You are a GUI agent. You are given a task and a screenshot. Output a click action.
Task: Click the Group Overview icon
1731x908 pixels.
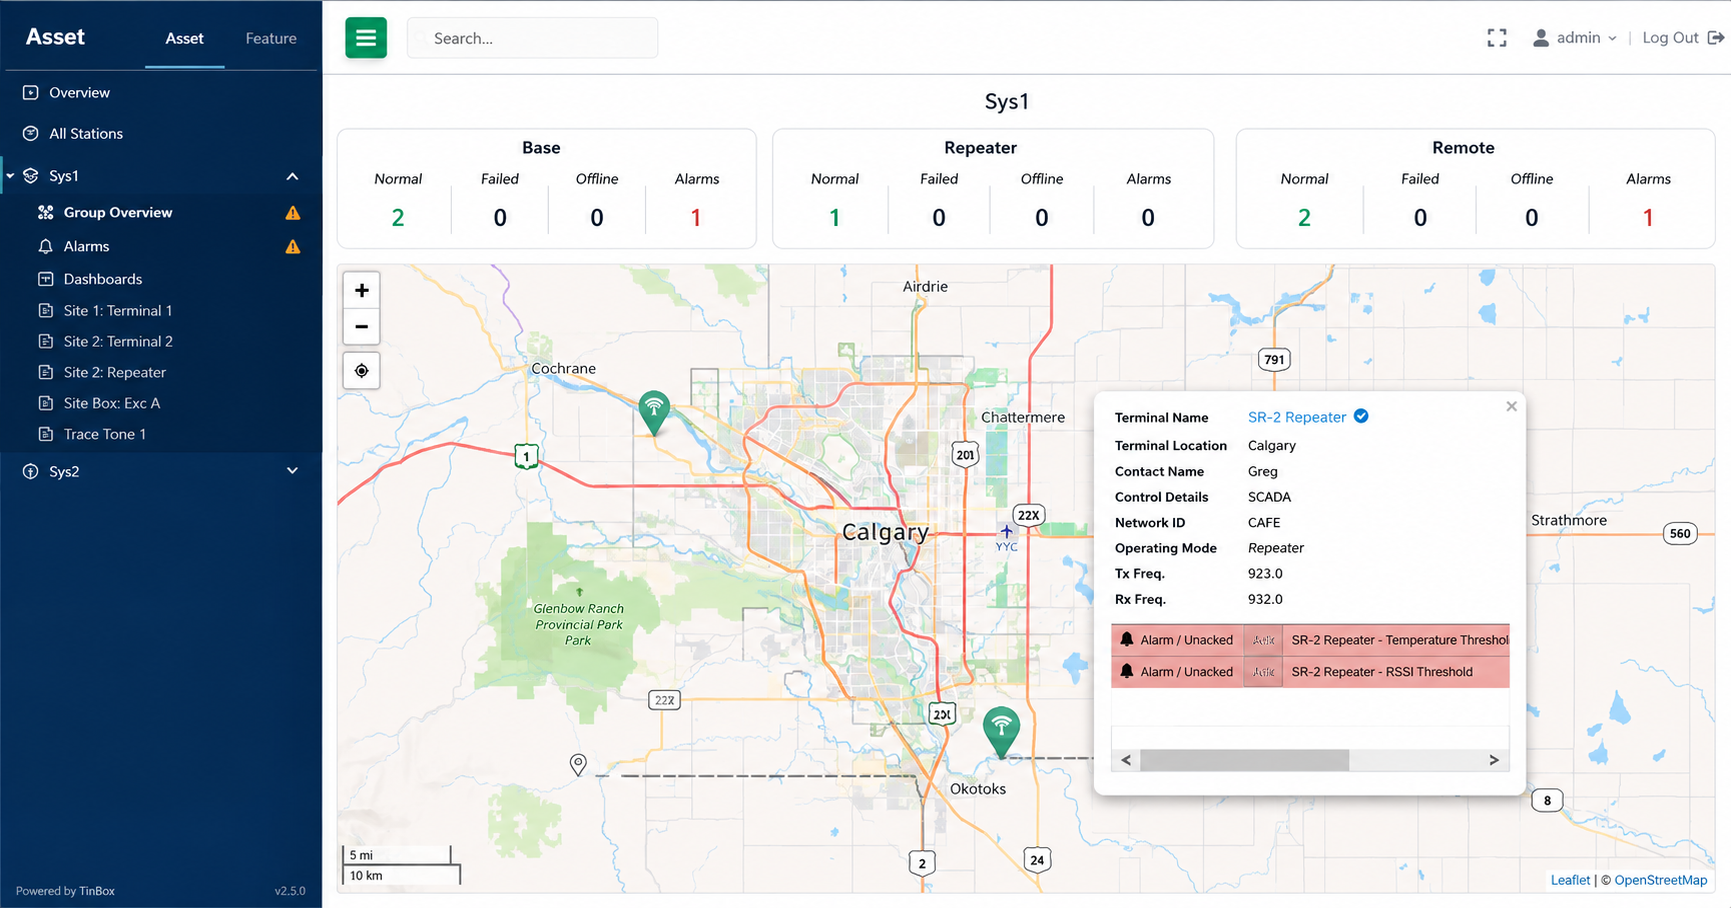(45, 212)
